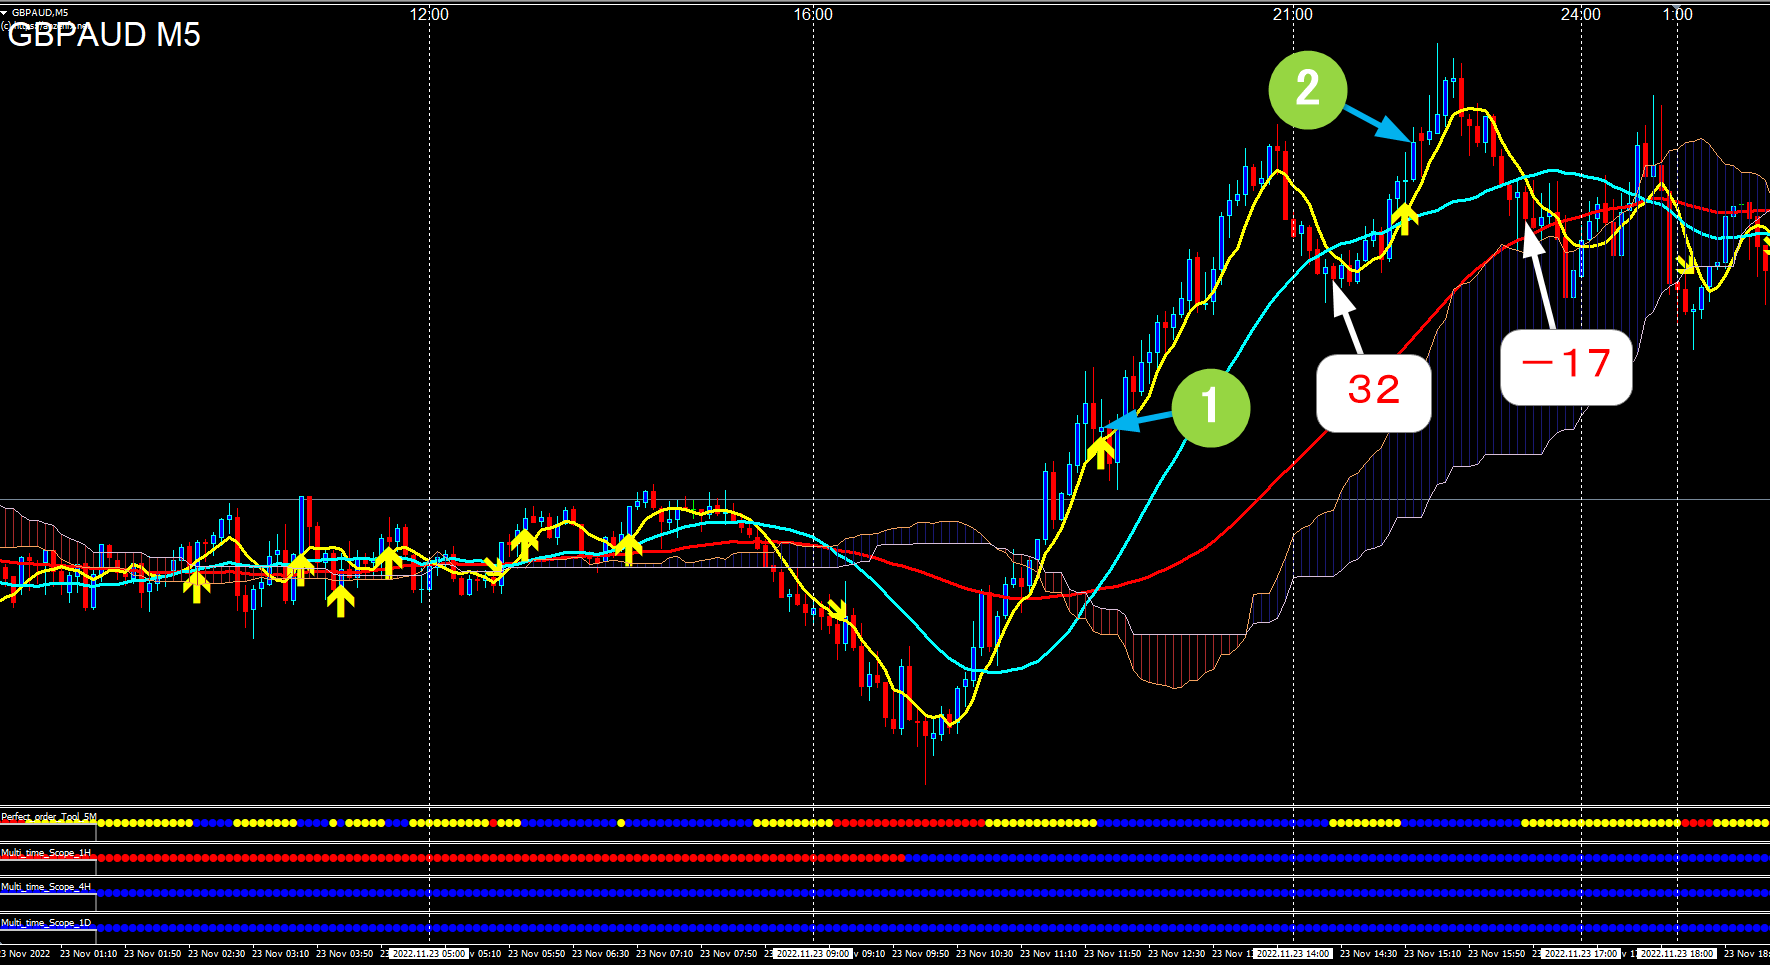The height and width of the screenshot is (965, 1770).
Task: Click the 24:00 period separator label
Action: [1581, 14]
